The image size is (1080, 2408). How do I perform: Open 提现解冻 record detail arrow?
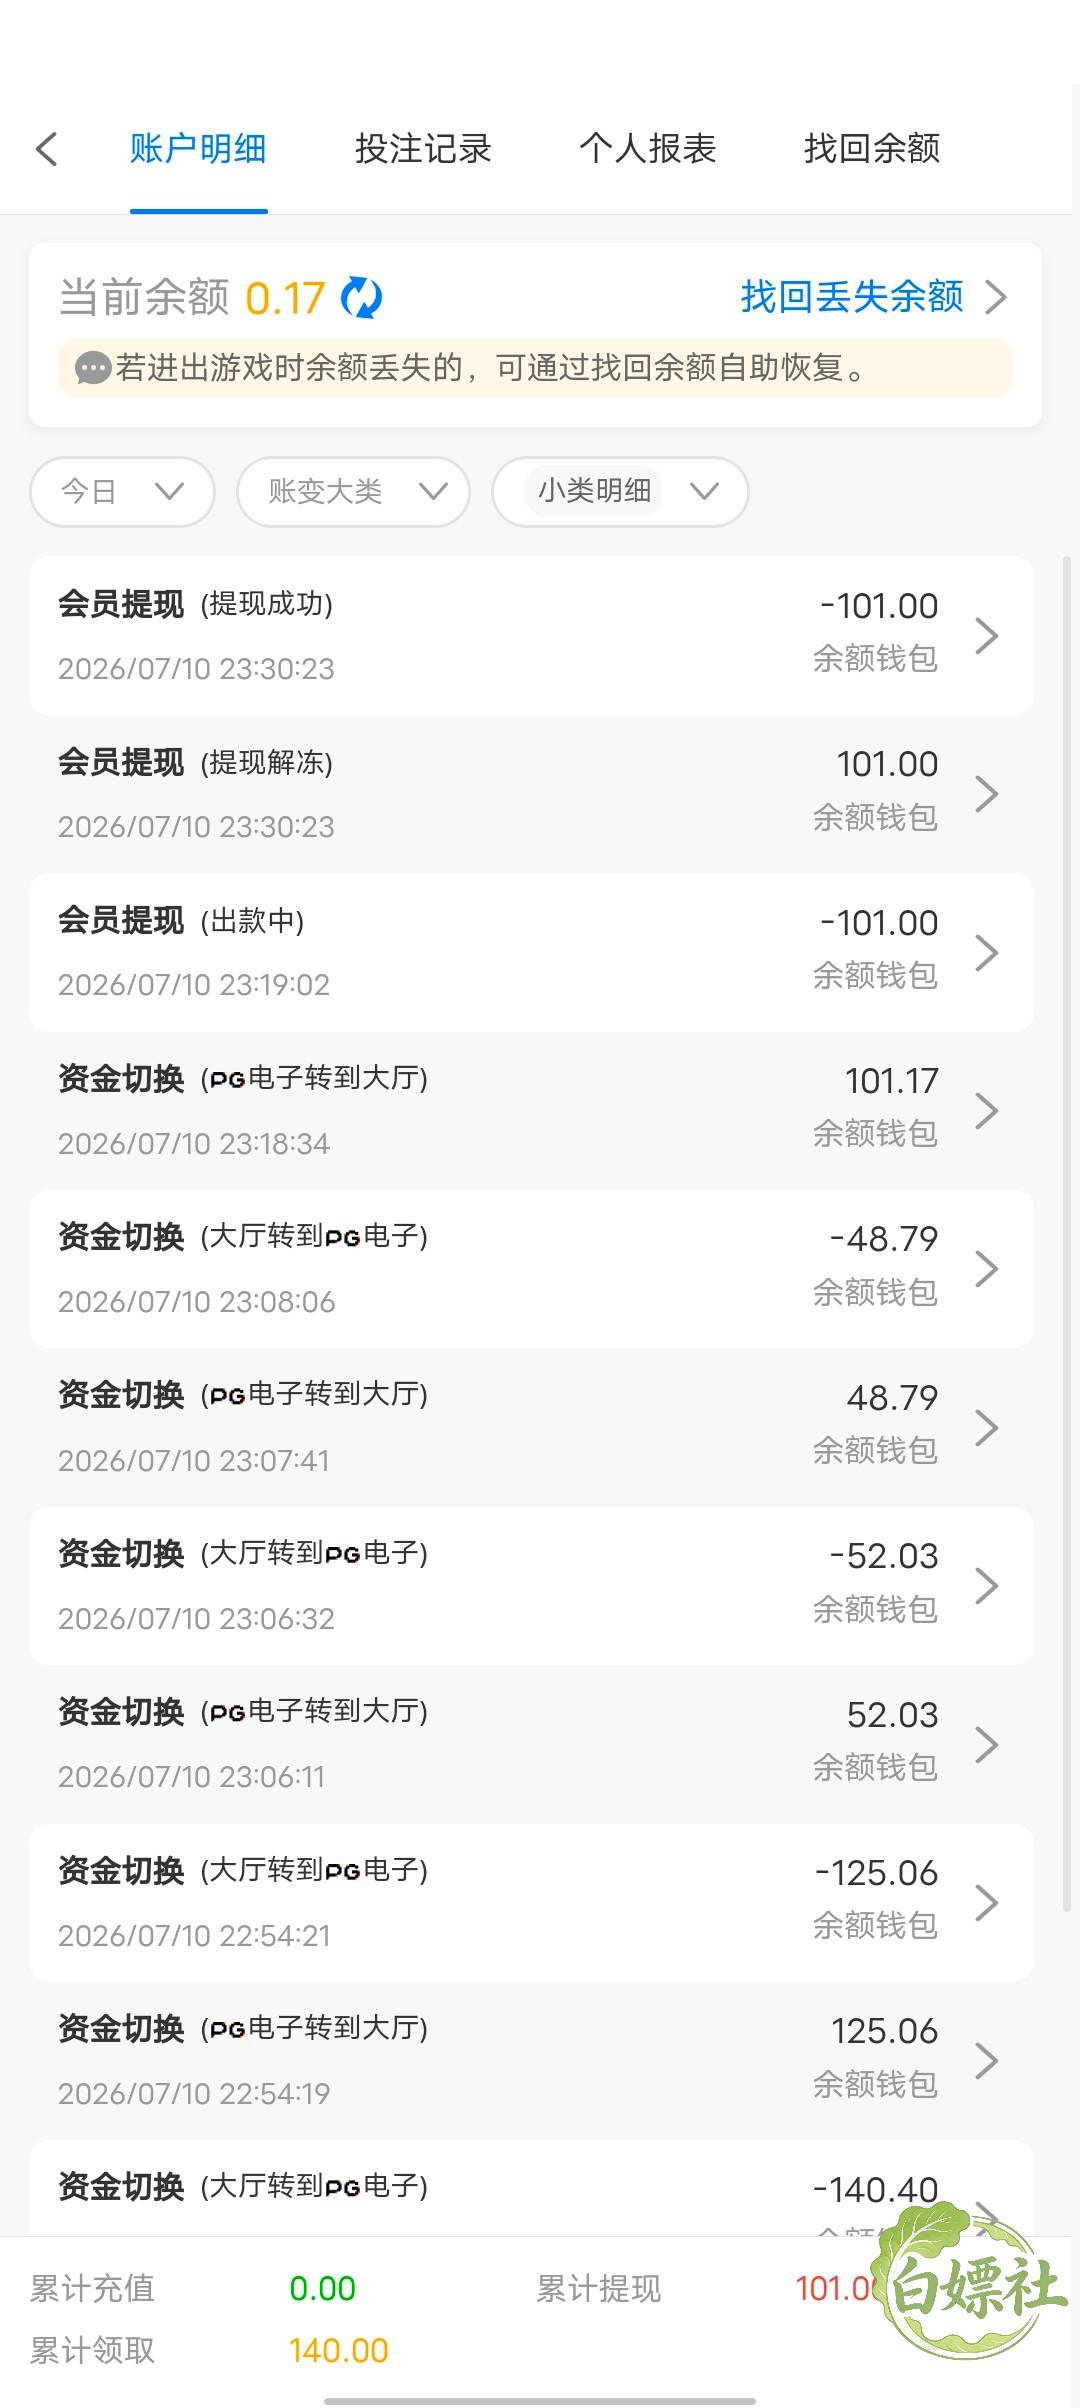pos(987,793)
